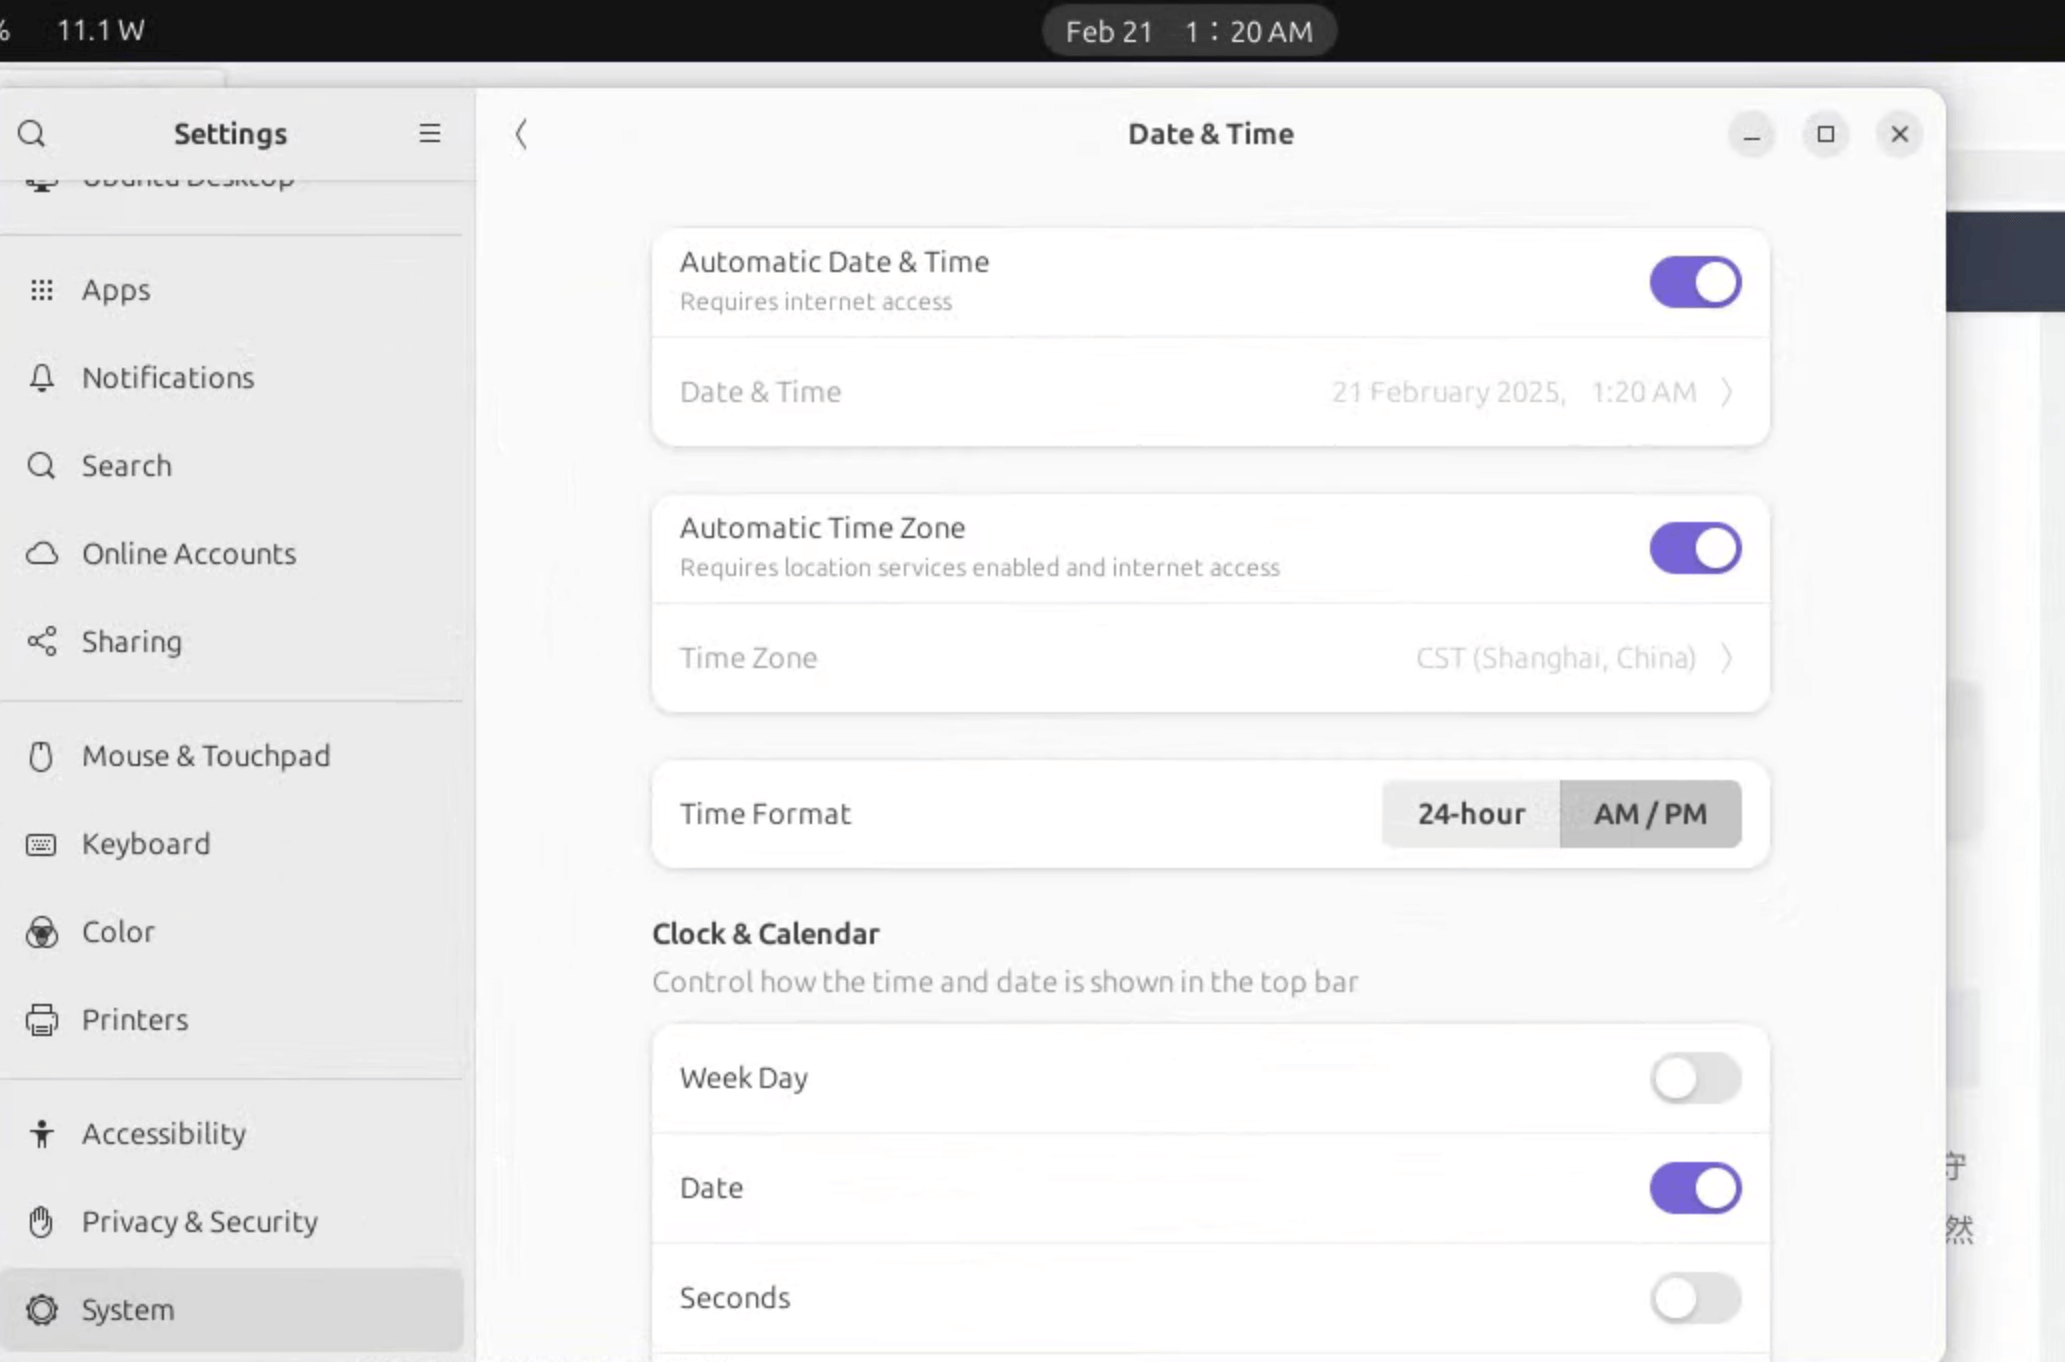Go back using the left chevron arrow

521,134
